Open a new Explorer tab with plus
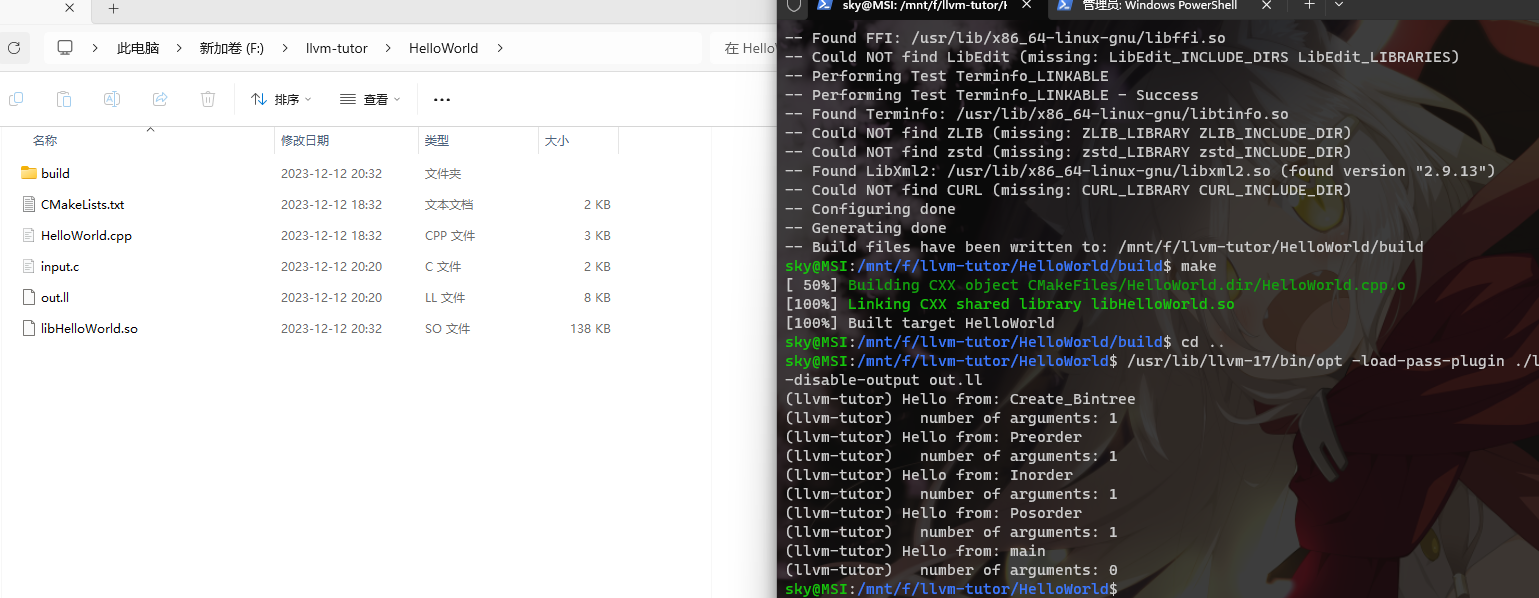1539x598 pixels. (114, 9)
